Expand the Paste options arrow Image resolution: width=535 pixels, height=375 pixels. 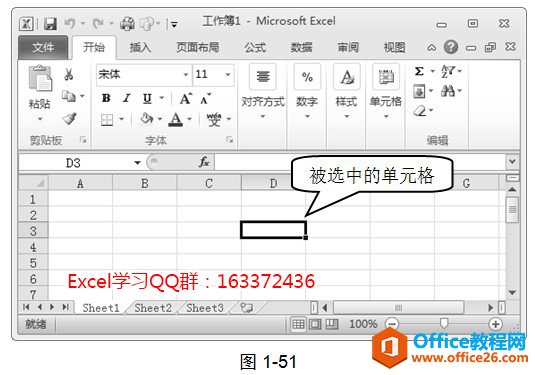40,119
